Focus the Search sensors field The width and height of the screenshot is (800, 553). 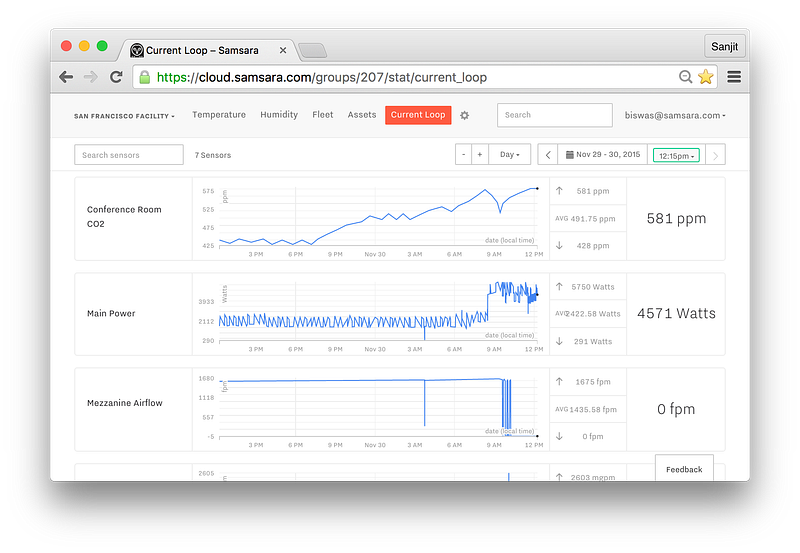pos(129,155)
